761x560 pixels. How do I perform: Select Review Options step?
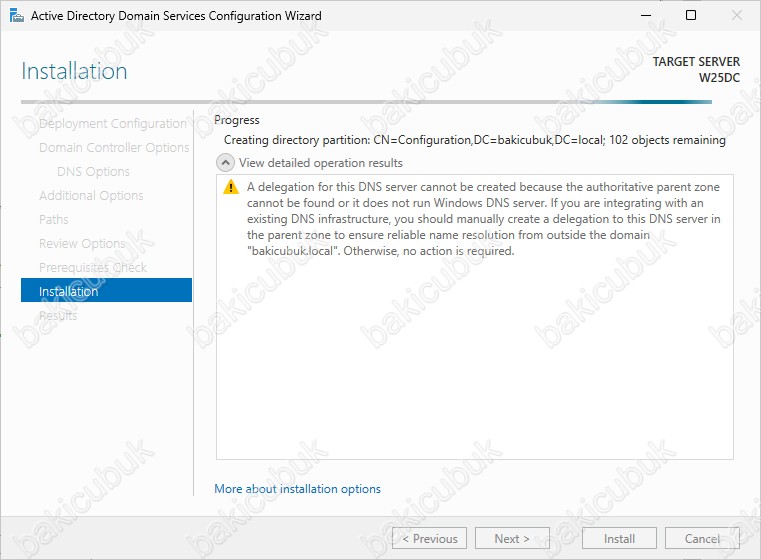click(82, 243)
